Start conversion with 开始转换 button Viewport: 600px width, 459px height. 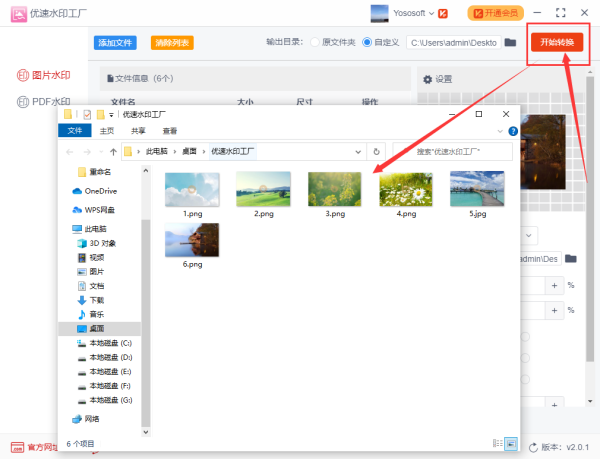(x=557, y=42)
